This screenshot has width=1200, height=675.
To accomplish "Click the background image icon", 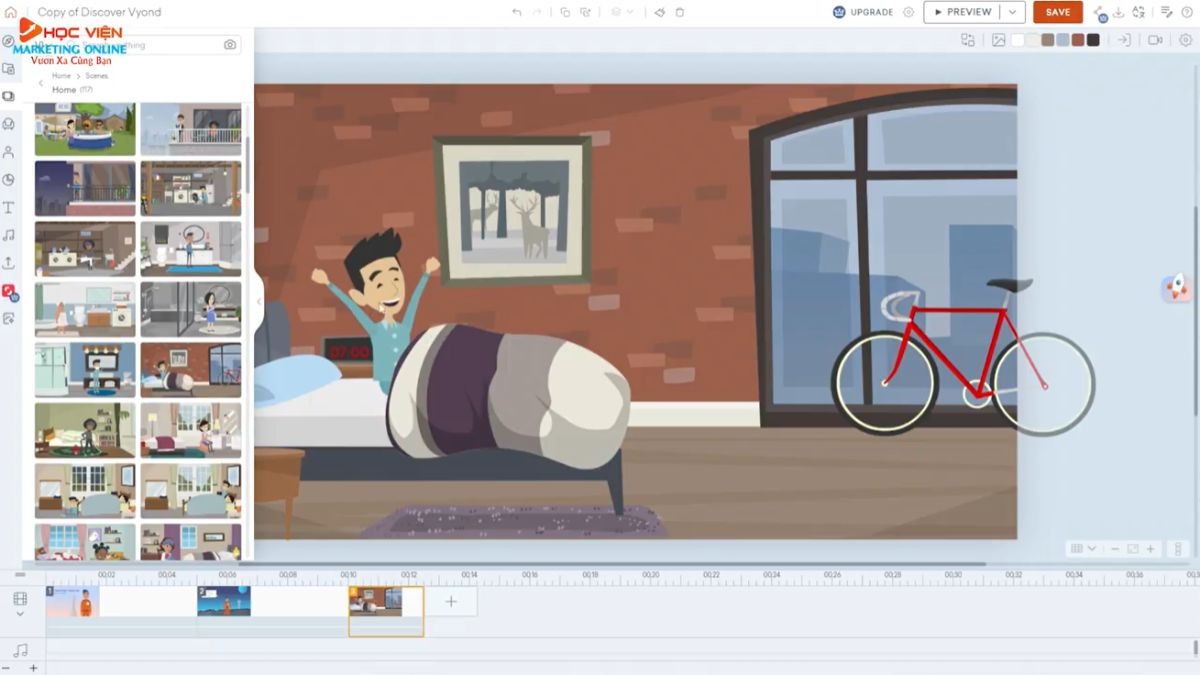I will (x=998, y=40).
